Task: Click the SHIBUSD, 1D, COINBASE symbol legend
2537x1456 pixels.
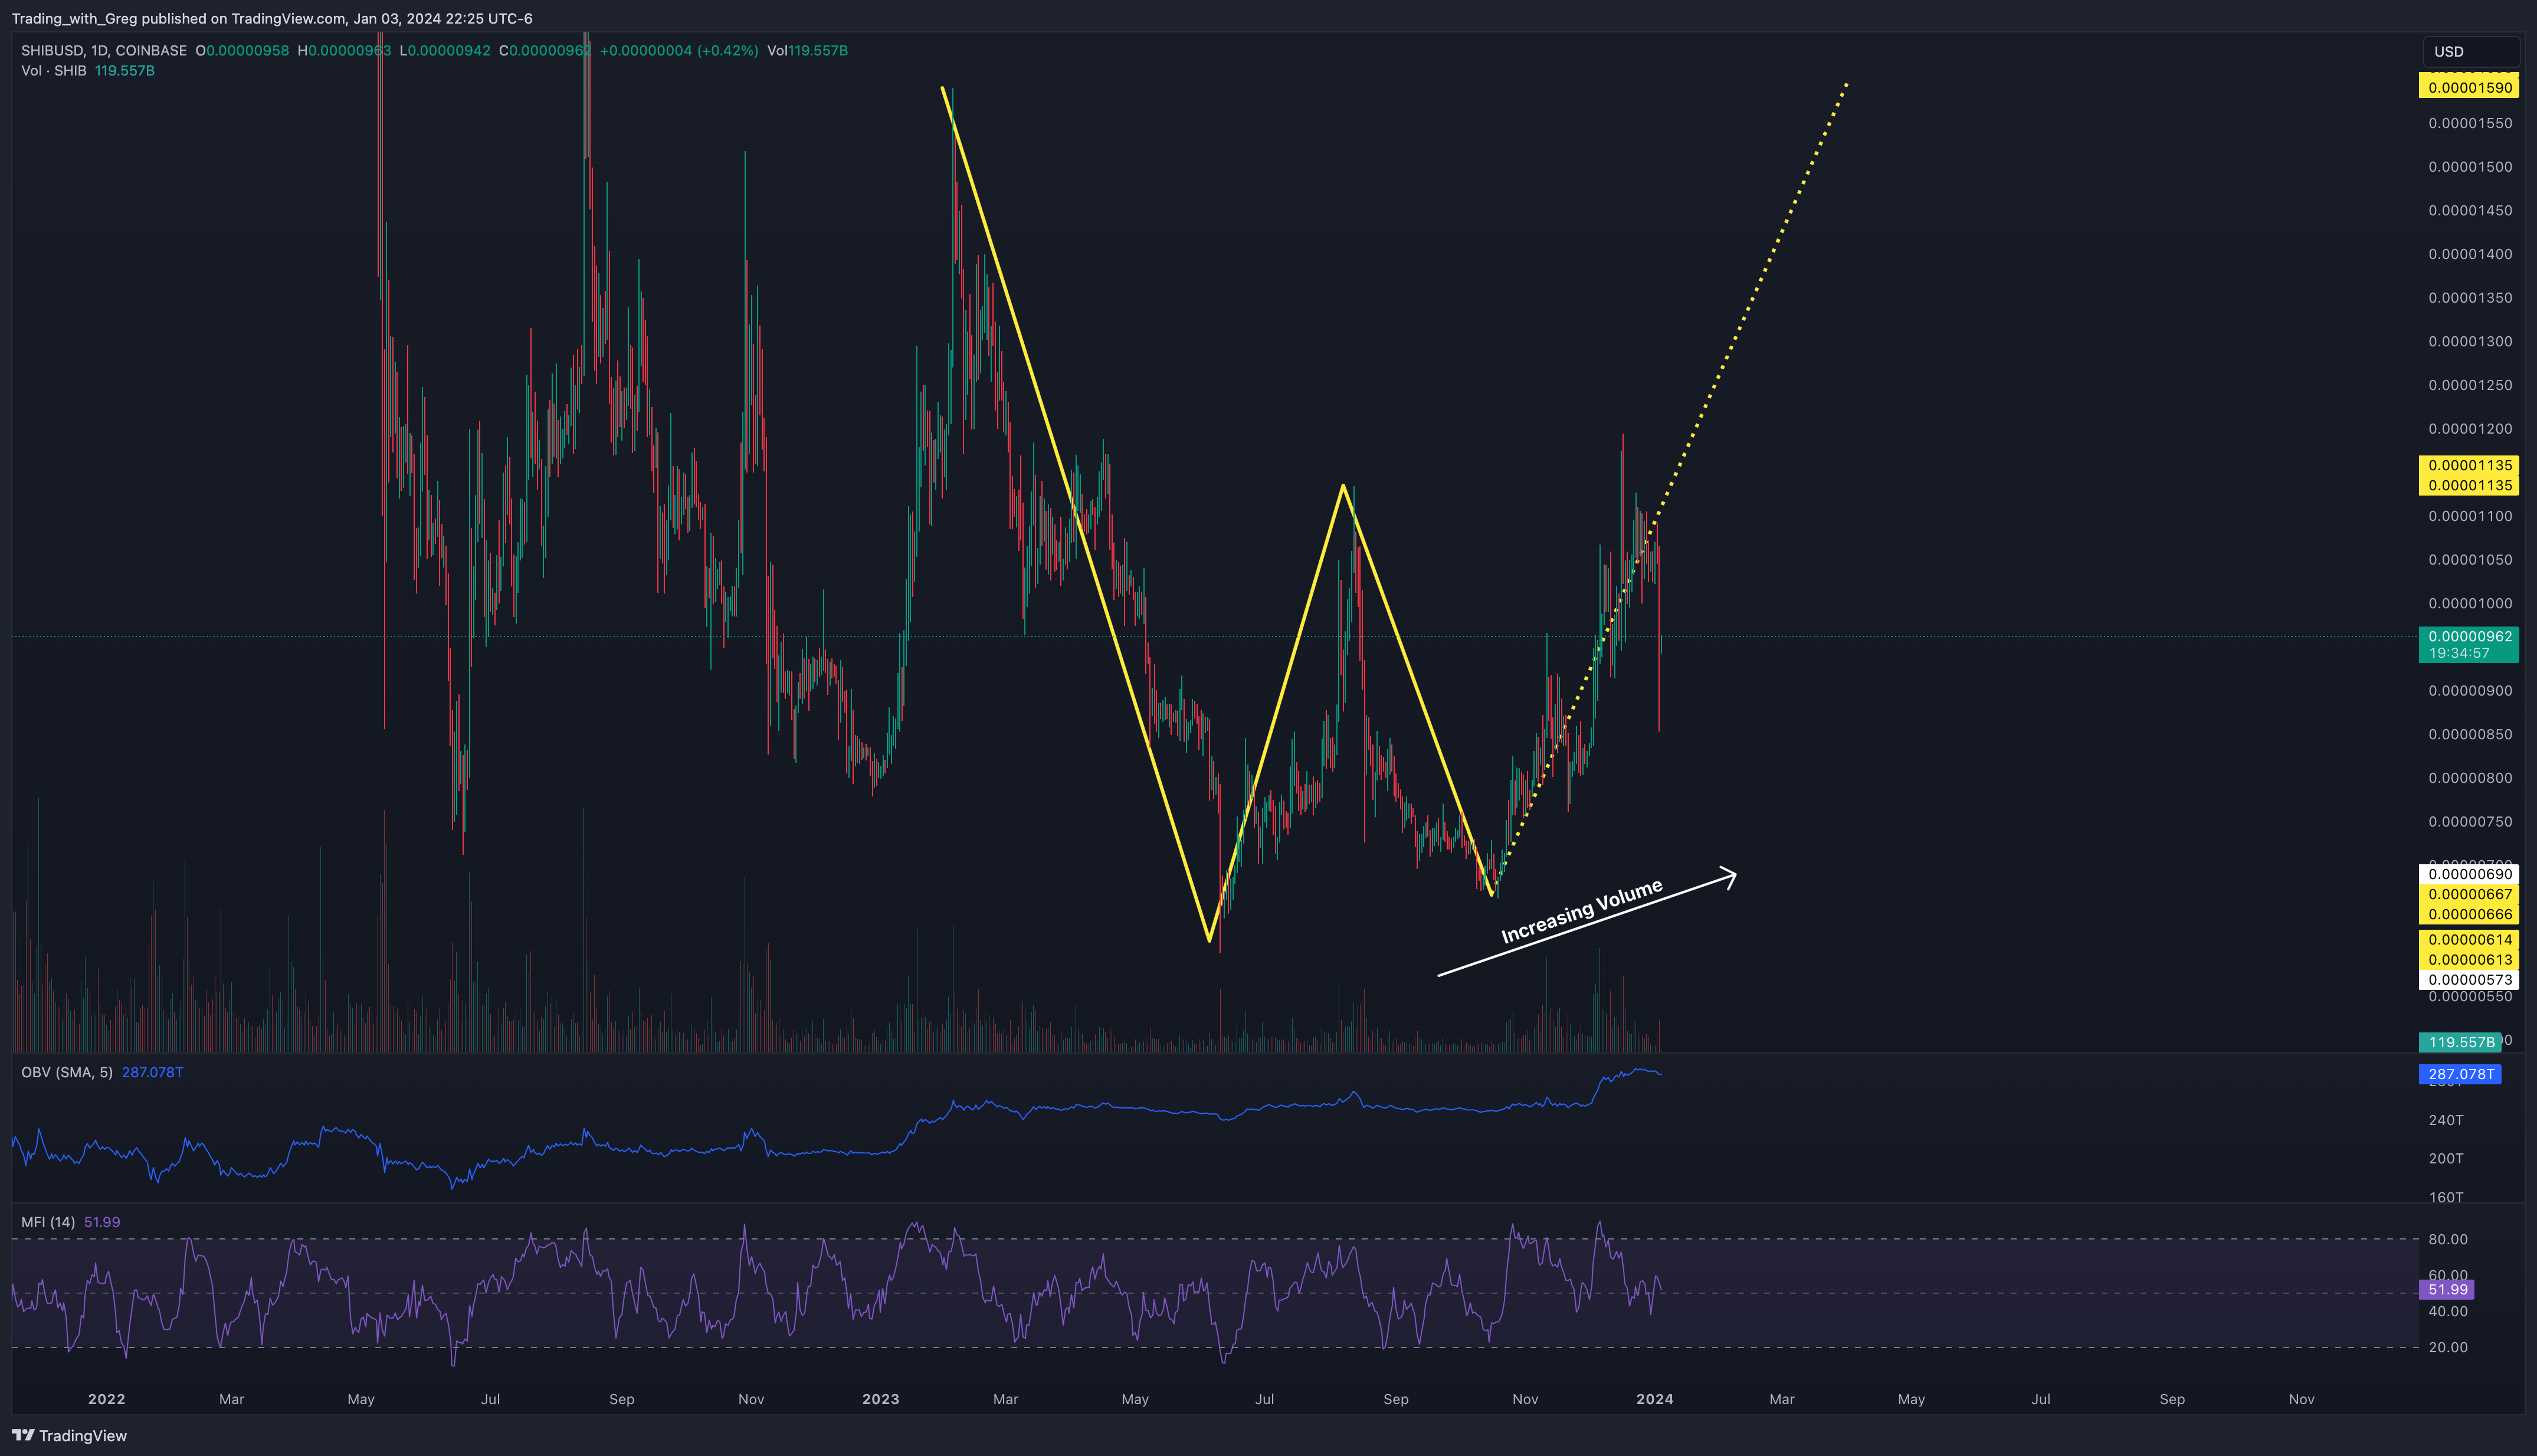Action: (104, 50)
